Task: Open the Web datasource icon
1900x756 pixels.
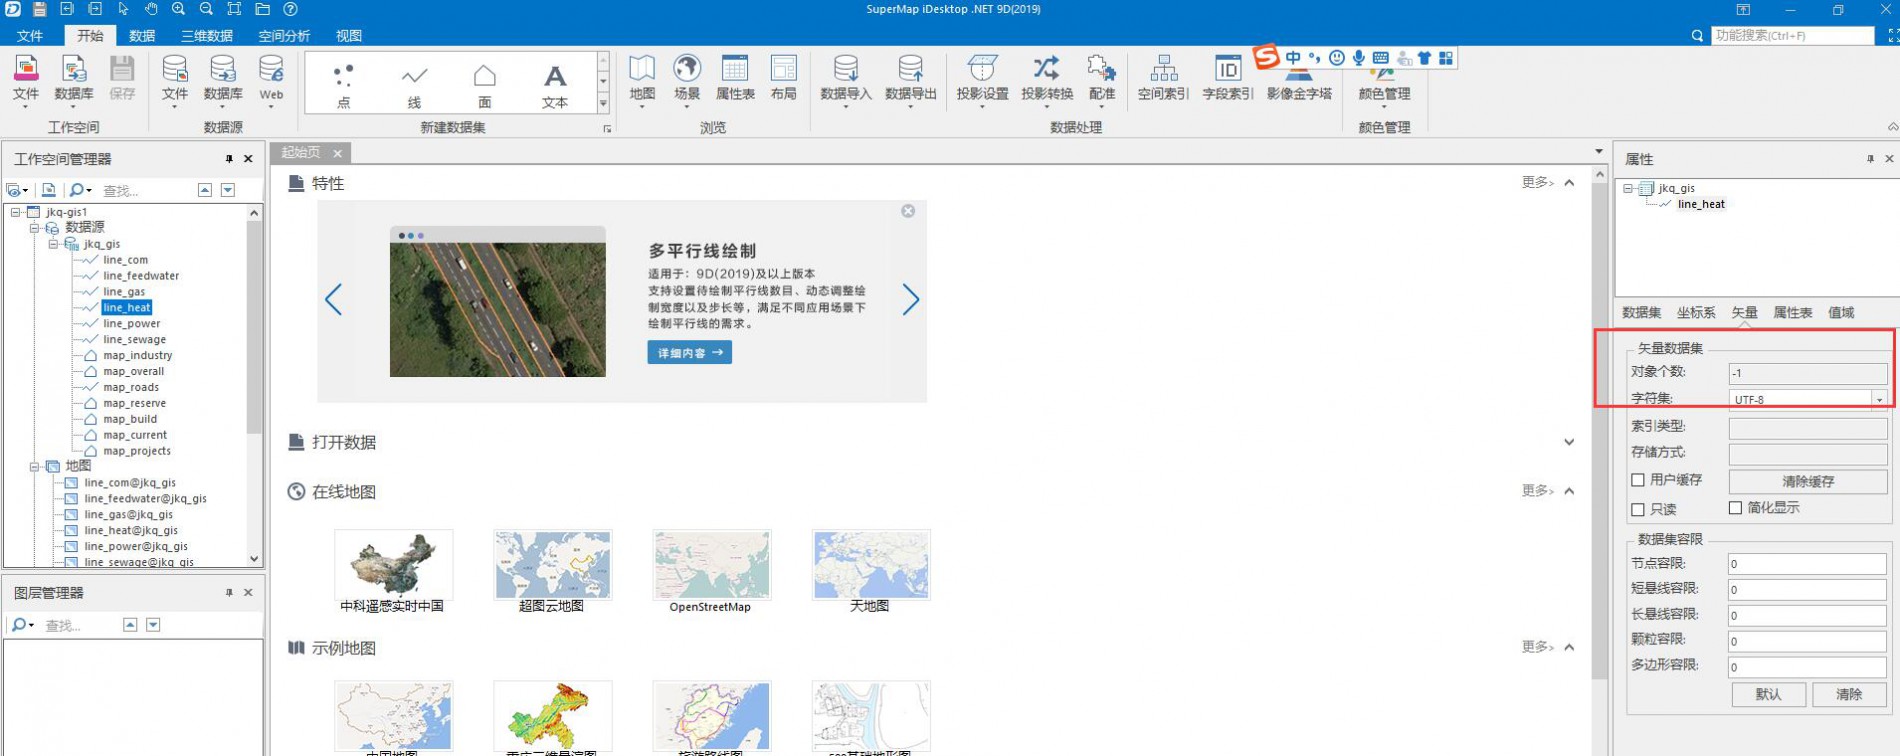Action: click(x=271, y=78)
